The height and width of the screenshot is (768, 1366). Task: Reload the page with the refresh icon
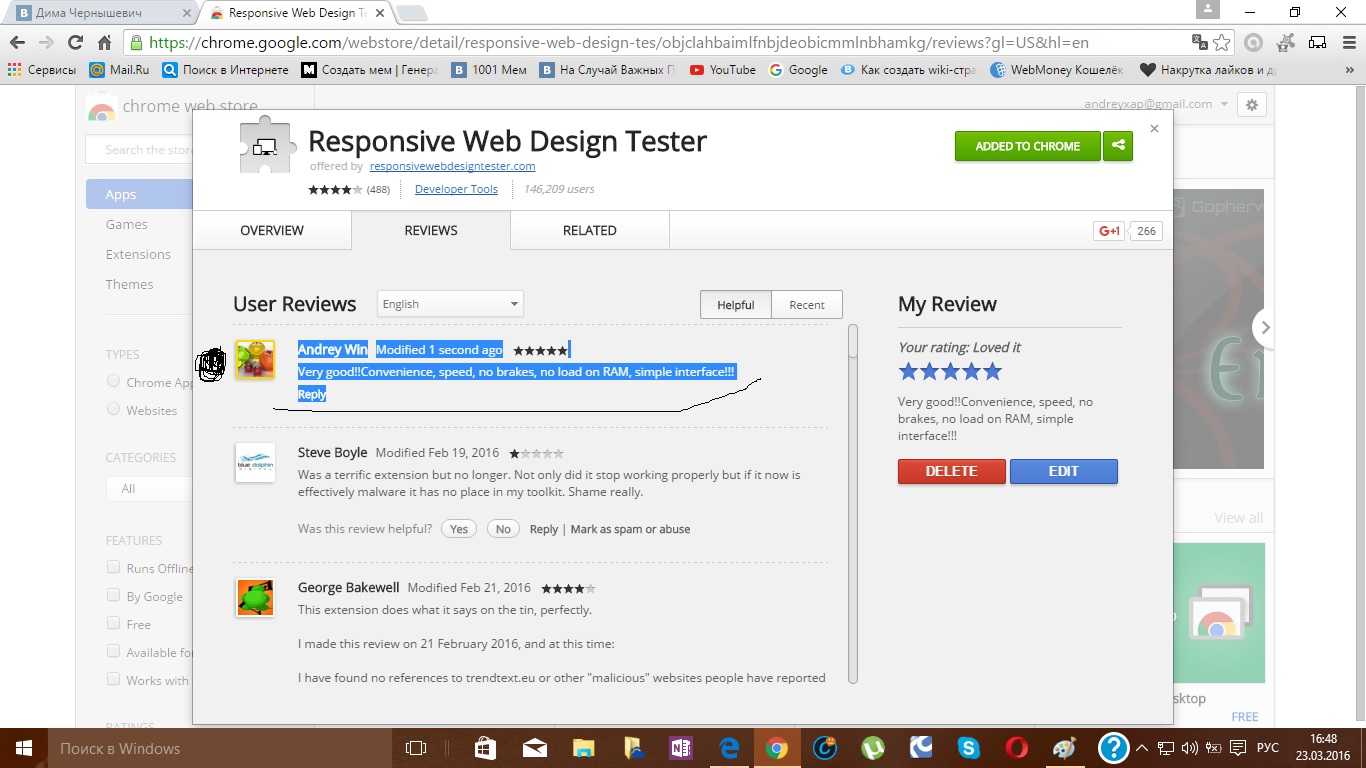click(x=75, y=43)
